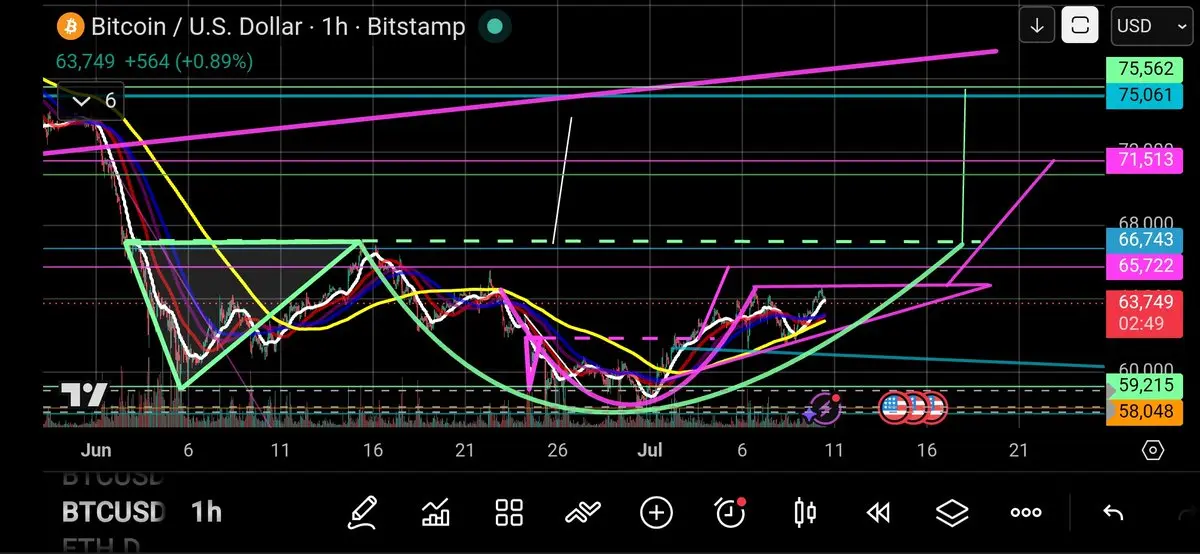The image size is (1200, 554).
Task: Undo with the curved back arrow
Action: pyautogui.click(x=1113, y=513)
